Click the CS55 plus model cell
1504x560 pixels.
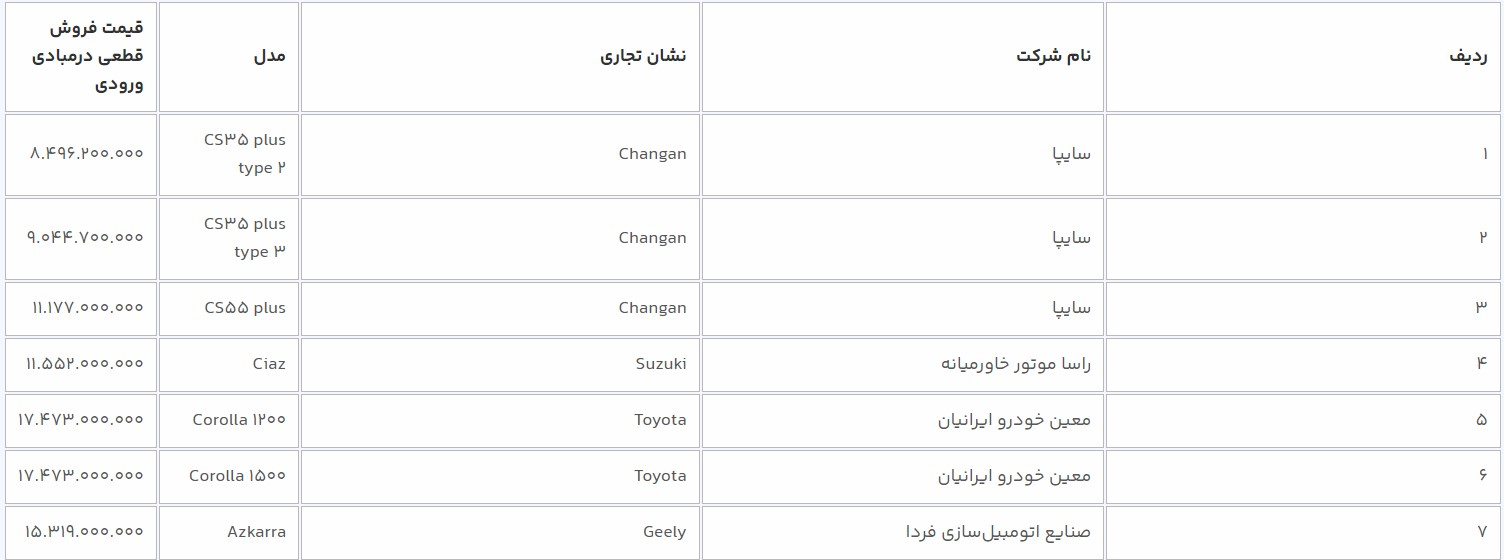click(245, 307)
